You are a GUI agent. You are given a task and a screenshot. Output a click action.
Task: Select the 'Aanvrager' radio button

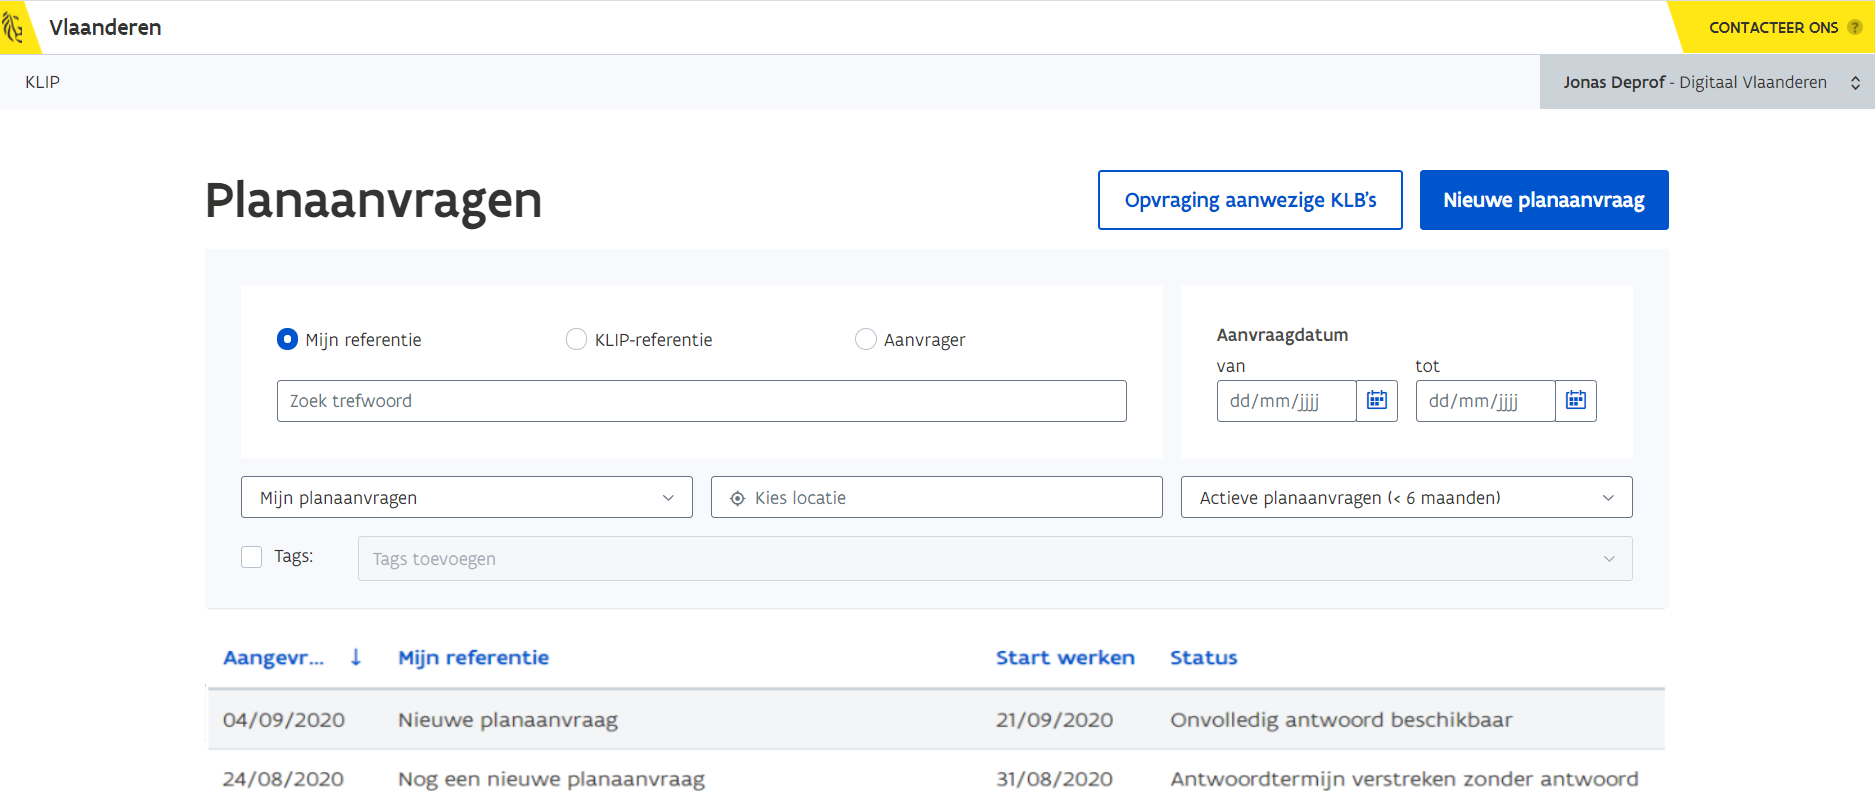pos(866,340)
